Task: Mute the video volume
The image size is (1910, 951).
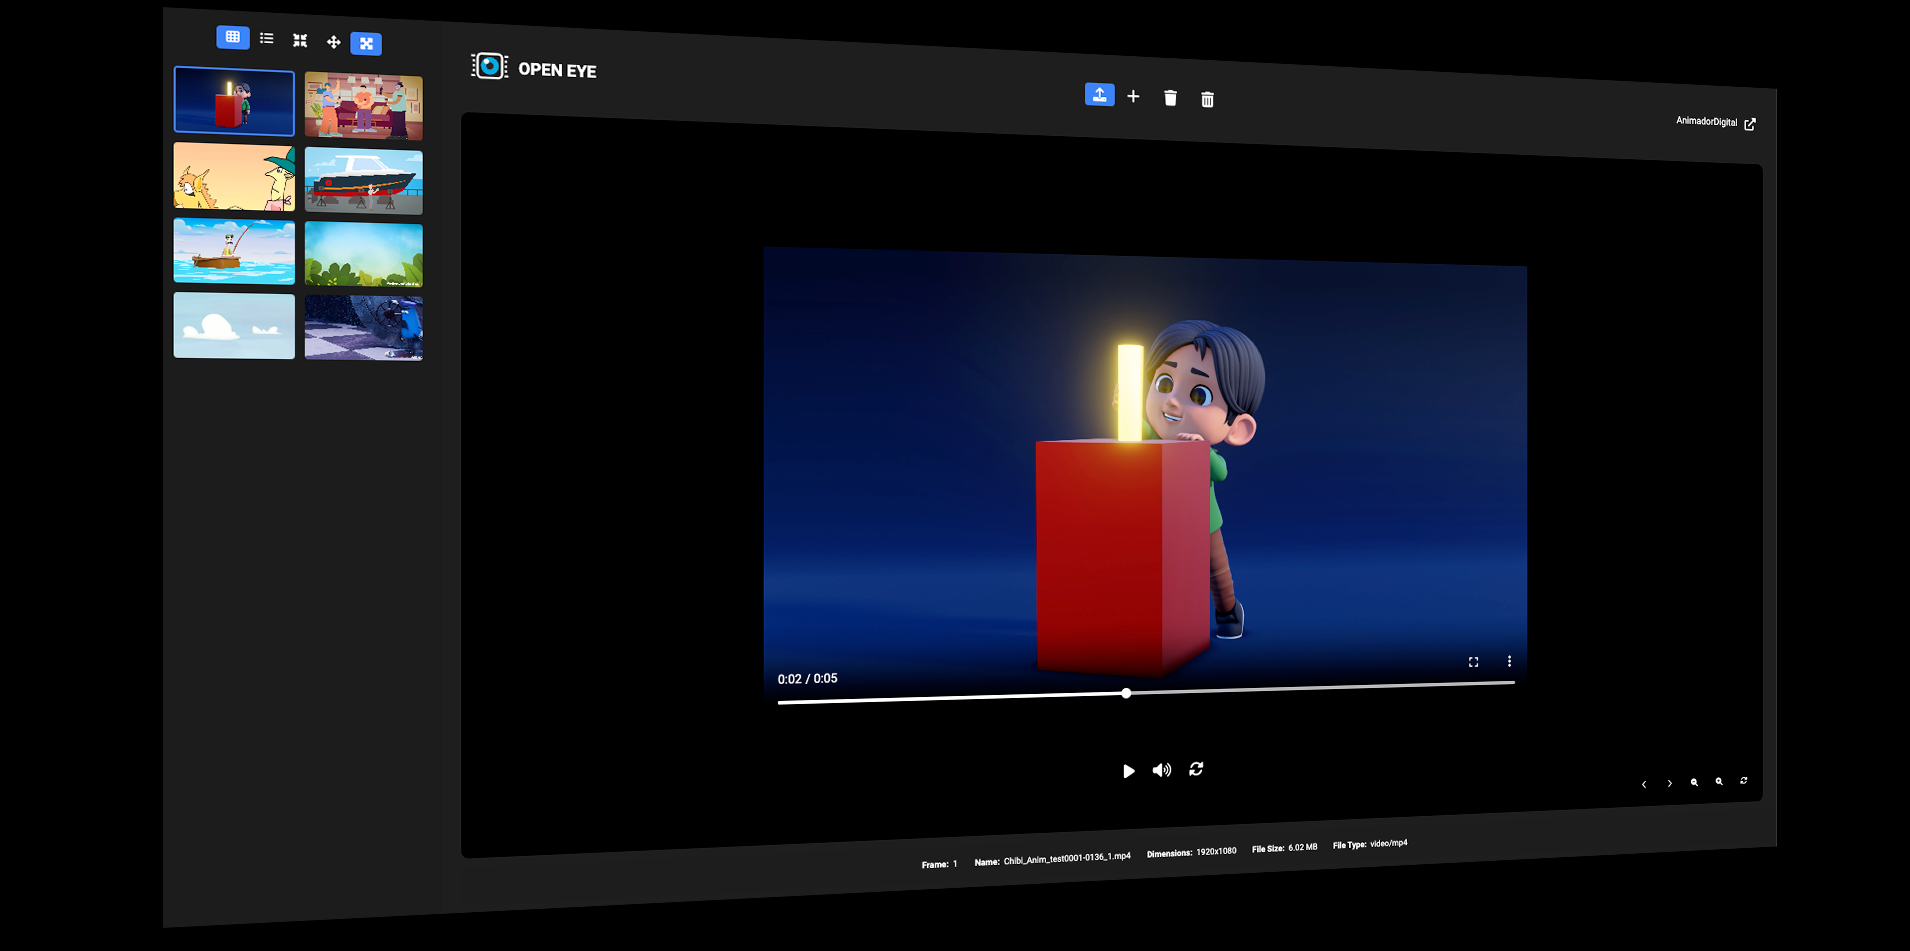Action: (x=1161, y=770)
